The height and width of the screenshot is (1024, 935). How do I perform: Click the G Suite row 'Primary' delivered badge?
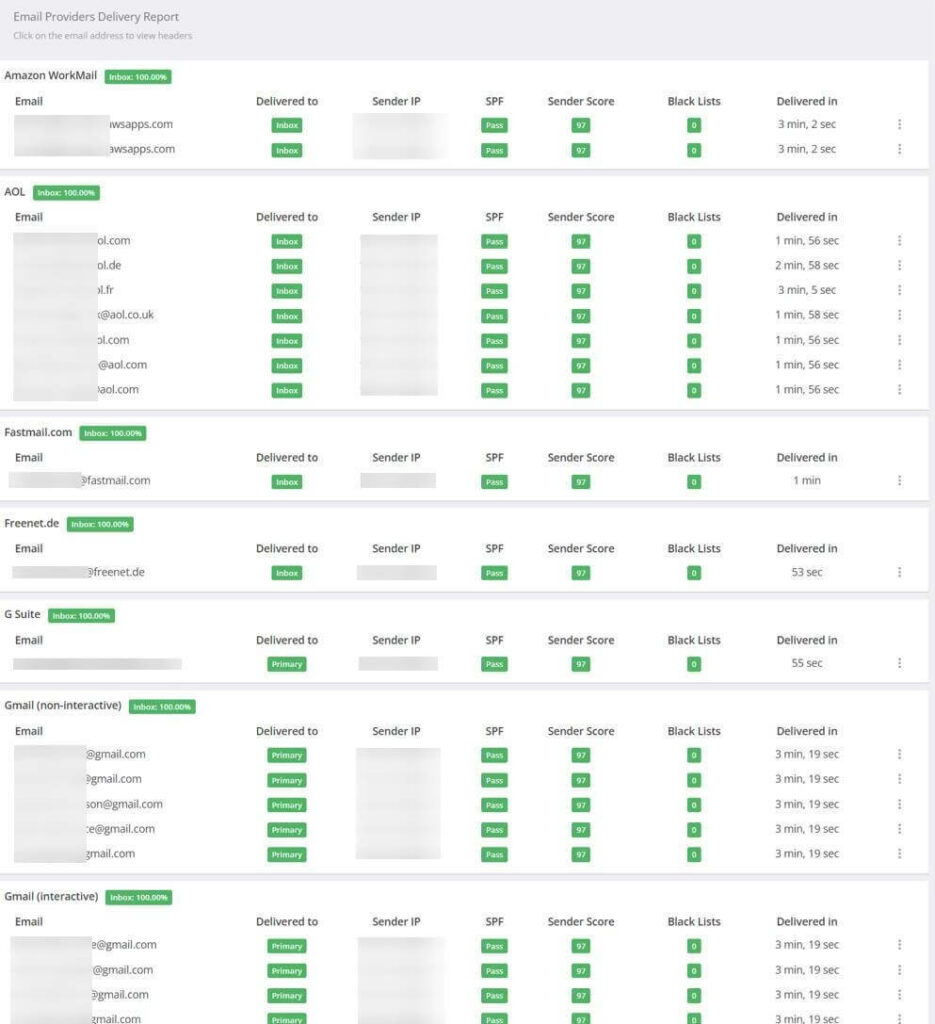click(x=287, y=664)
